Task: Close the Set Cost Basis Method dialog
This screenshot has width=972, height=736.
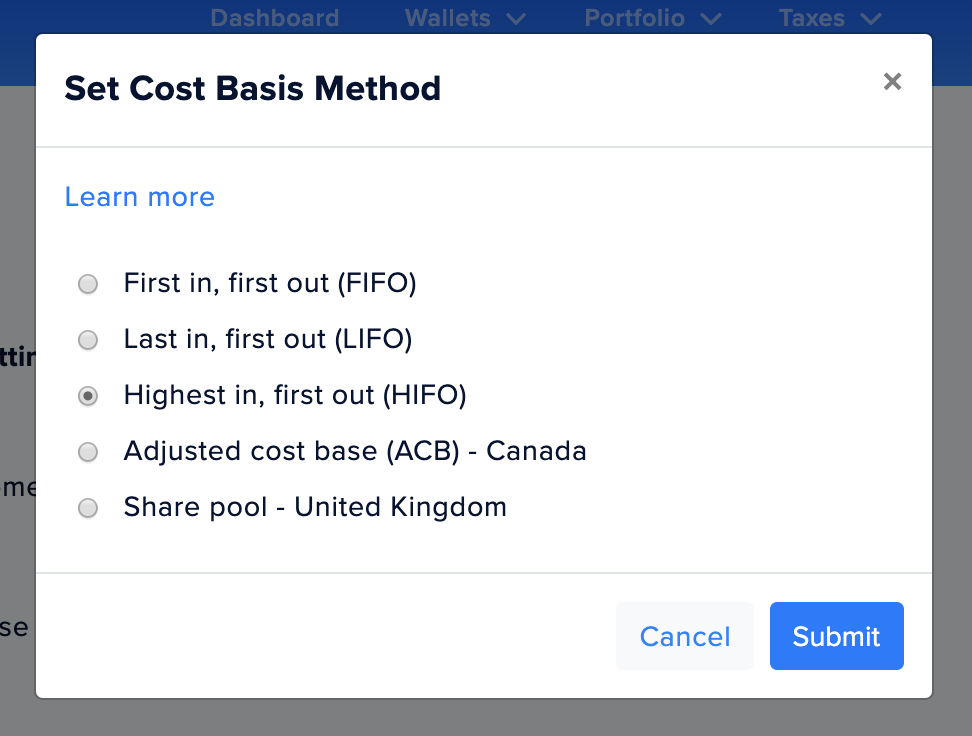Action: click(x=892, y=82)
